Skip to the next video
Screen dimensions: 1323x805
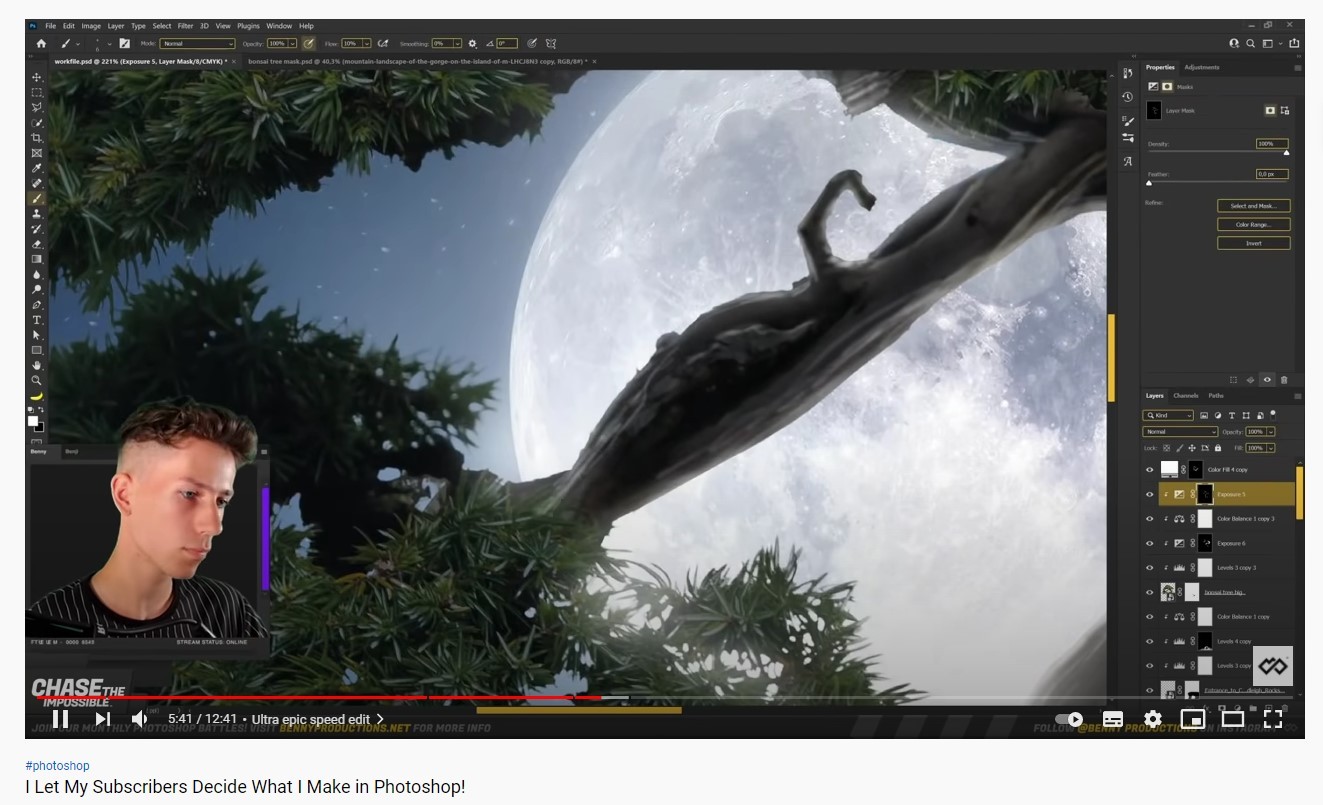102,719
